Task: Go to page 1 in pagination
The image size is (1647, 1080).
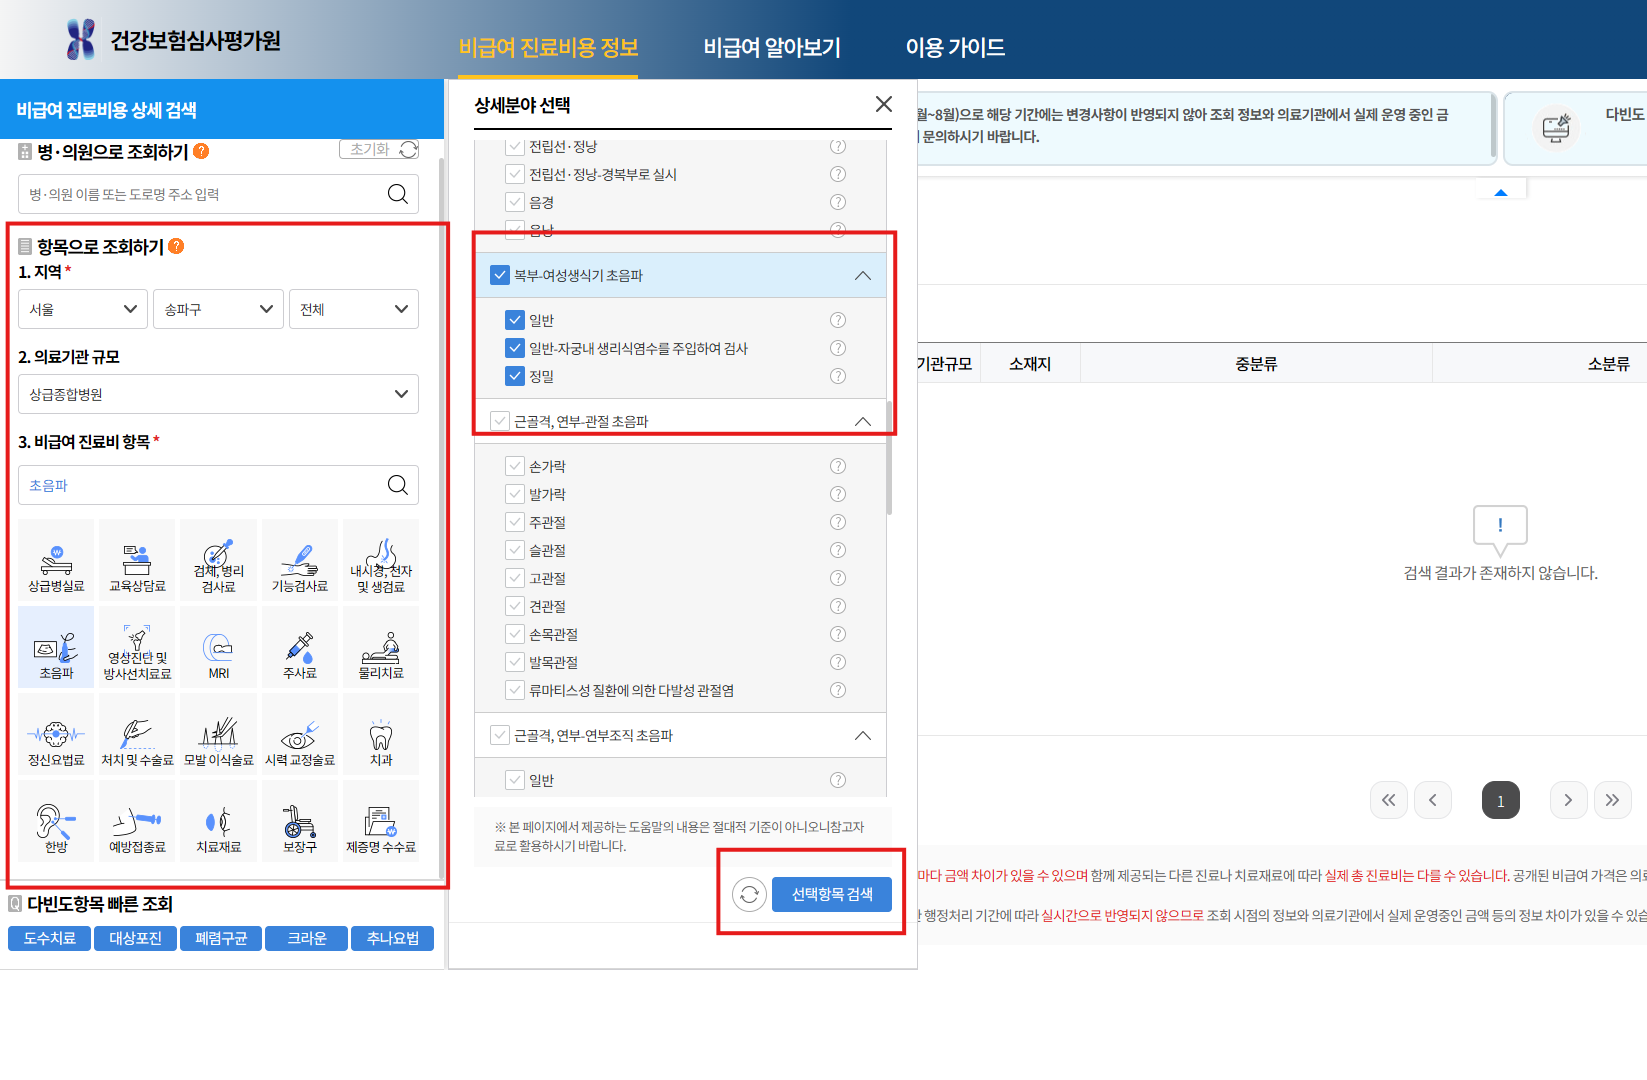Action: [x=1500, y=800]
